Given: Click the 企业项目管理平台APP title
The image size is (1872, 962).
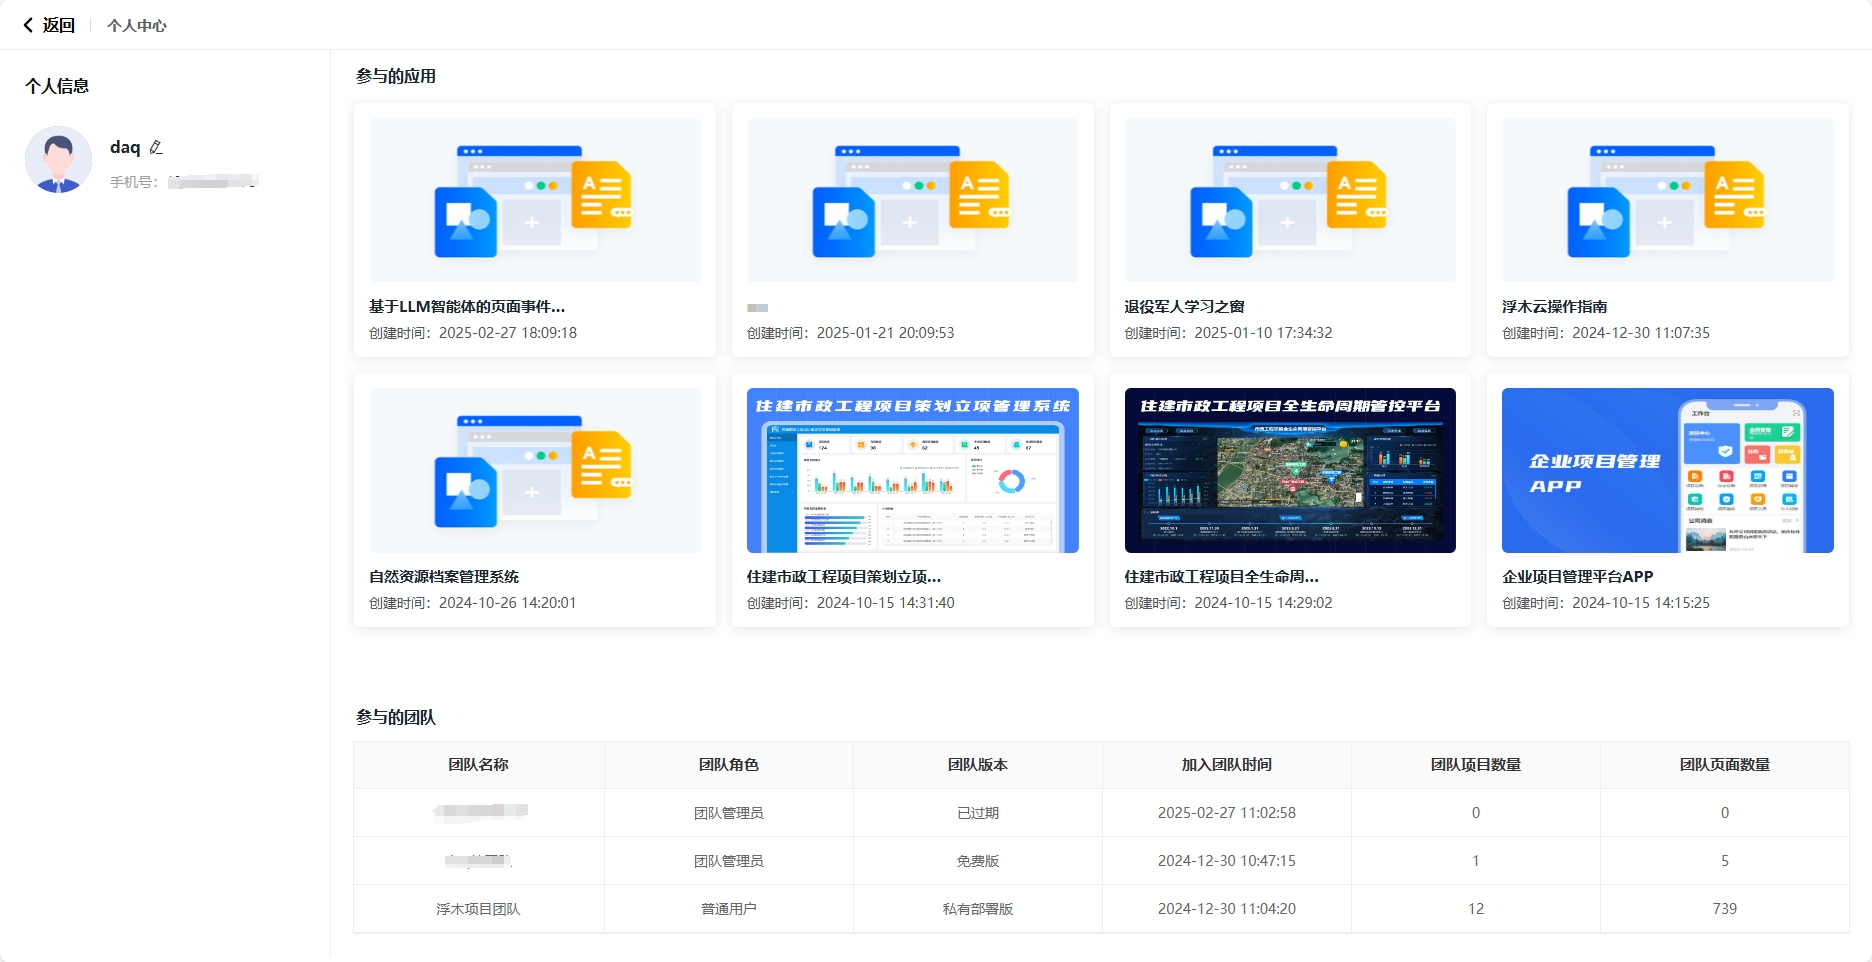Looking at the screenshot, I should [x=1577, y=577].
